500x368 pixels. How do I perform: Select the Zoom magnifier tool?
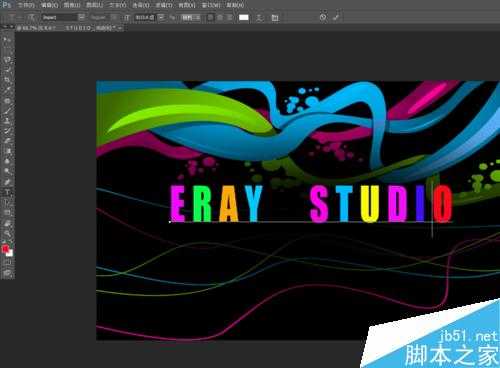7,233
